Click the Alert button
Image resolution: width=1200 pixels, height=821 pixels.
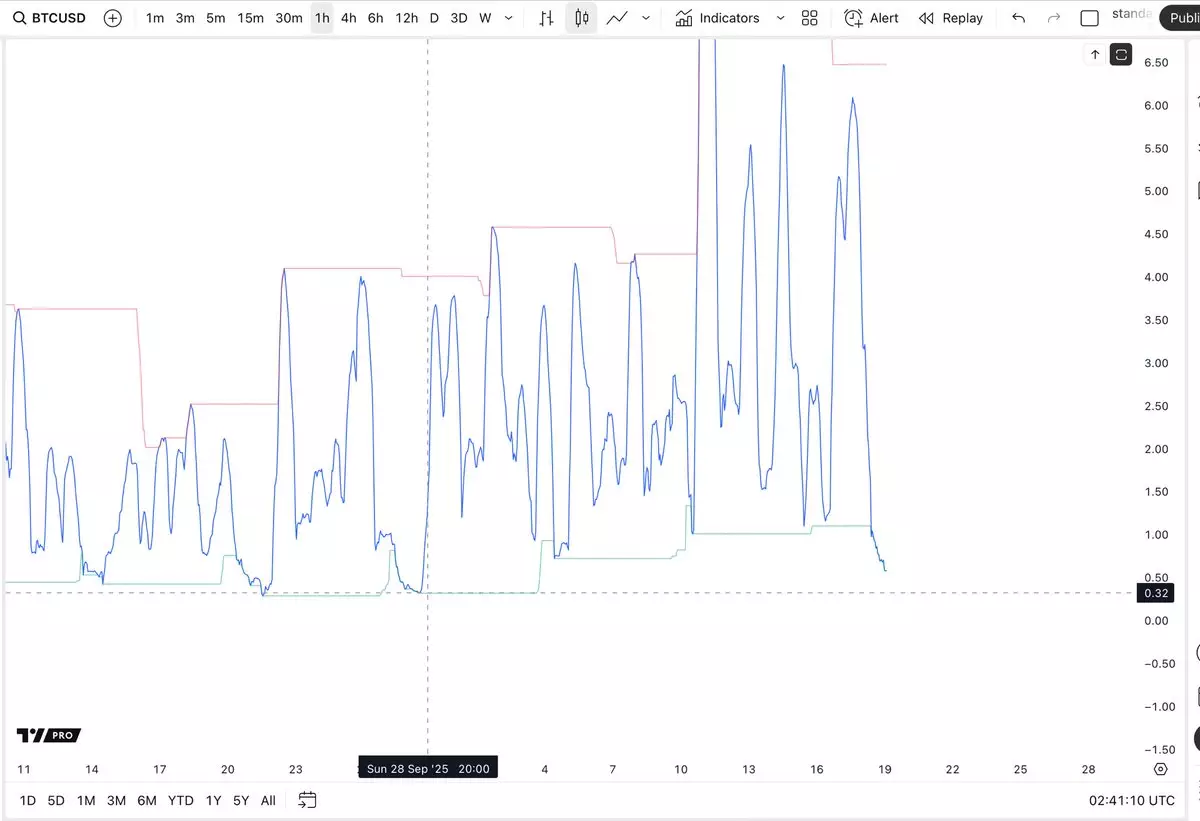[871, 18]
